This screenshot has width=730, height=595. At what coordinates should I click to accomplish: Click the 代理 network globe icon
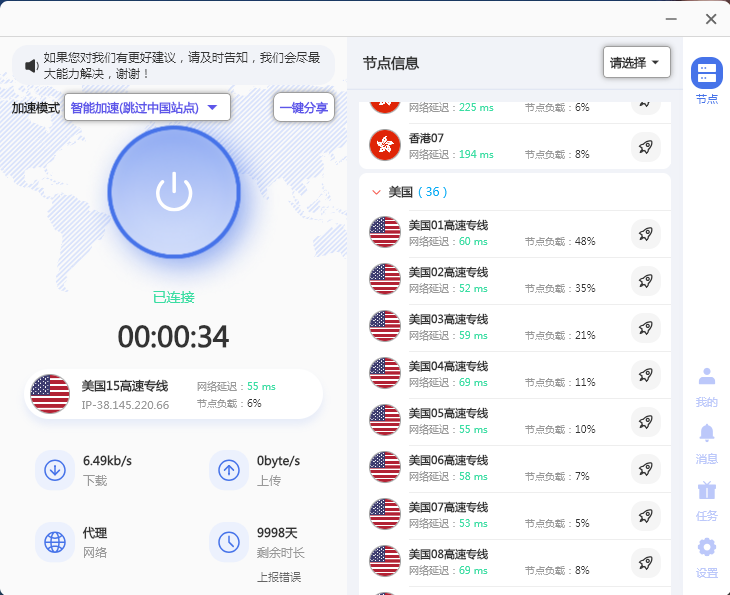click(55, 542)
